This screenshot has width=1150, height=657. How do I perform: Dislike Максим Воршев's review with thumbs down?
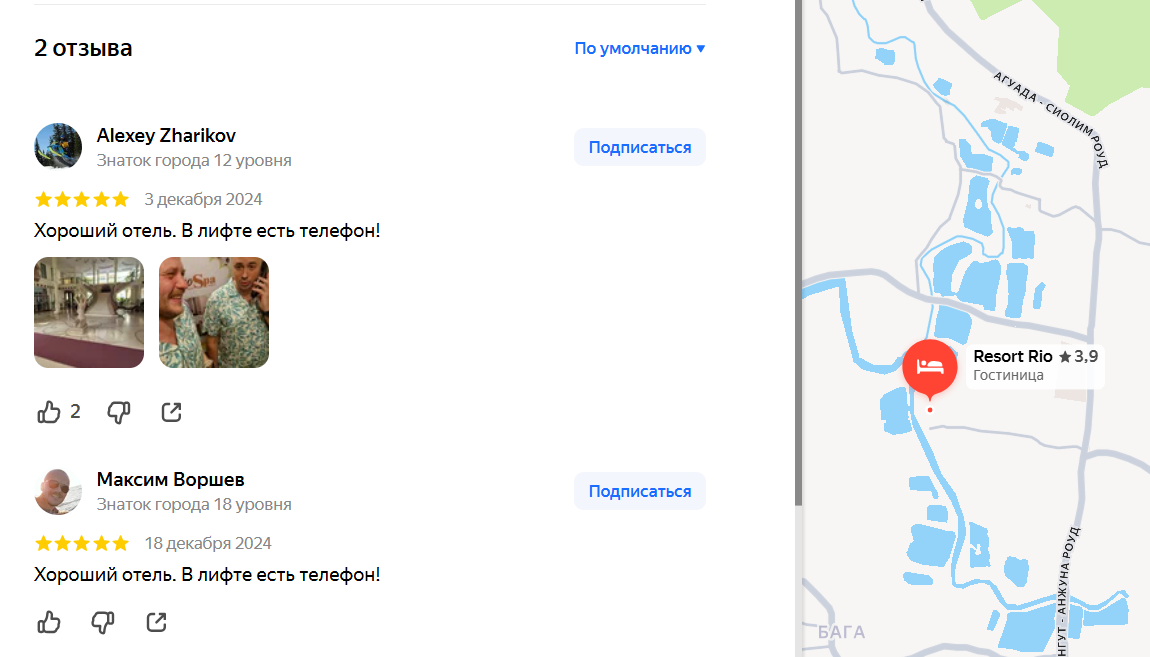pyautogui.click(x=103, y=623)
